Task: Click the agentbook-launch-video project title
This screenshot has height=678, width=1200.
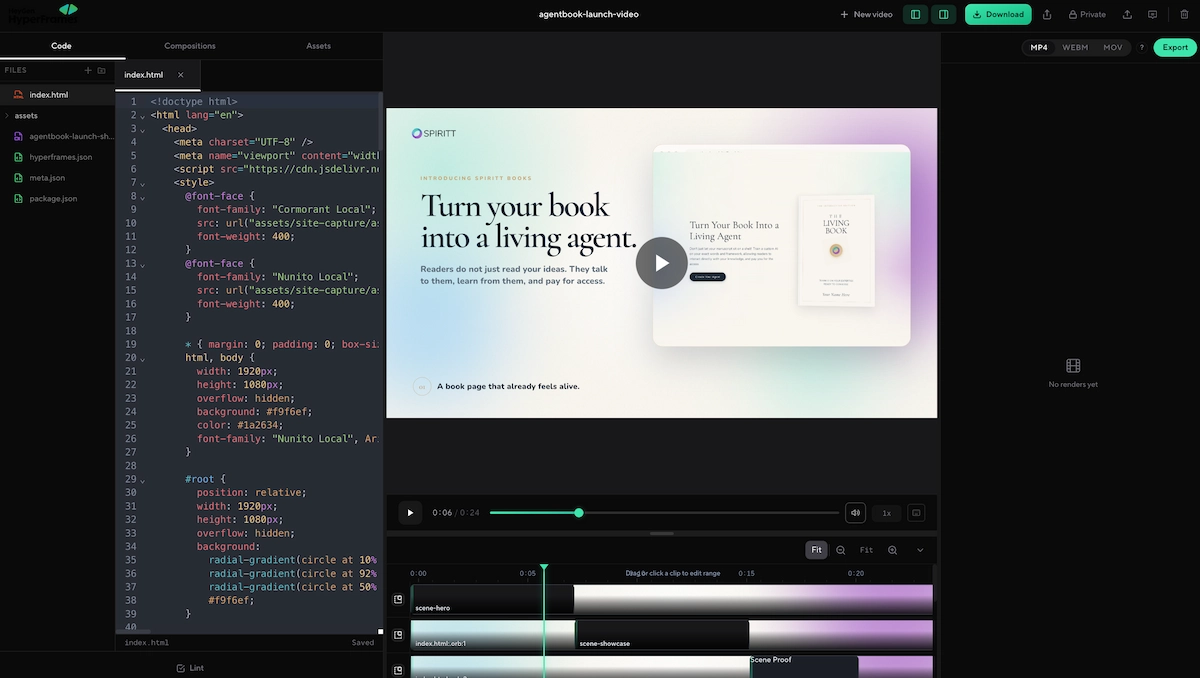Action: point(588,14)
